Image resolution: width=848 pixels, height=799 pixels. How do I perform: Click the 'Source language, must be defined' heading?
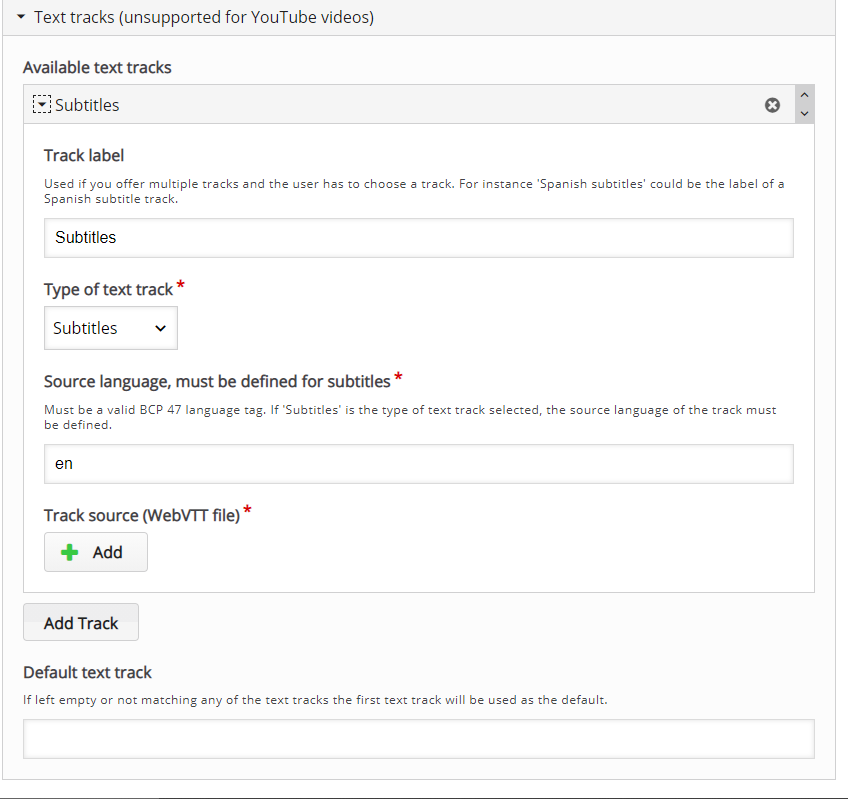217,382
